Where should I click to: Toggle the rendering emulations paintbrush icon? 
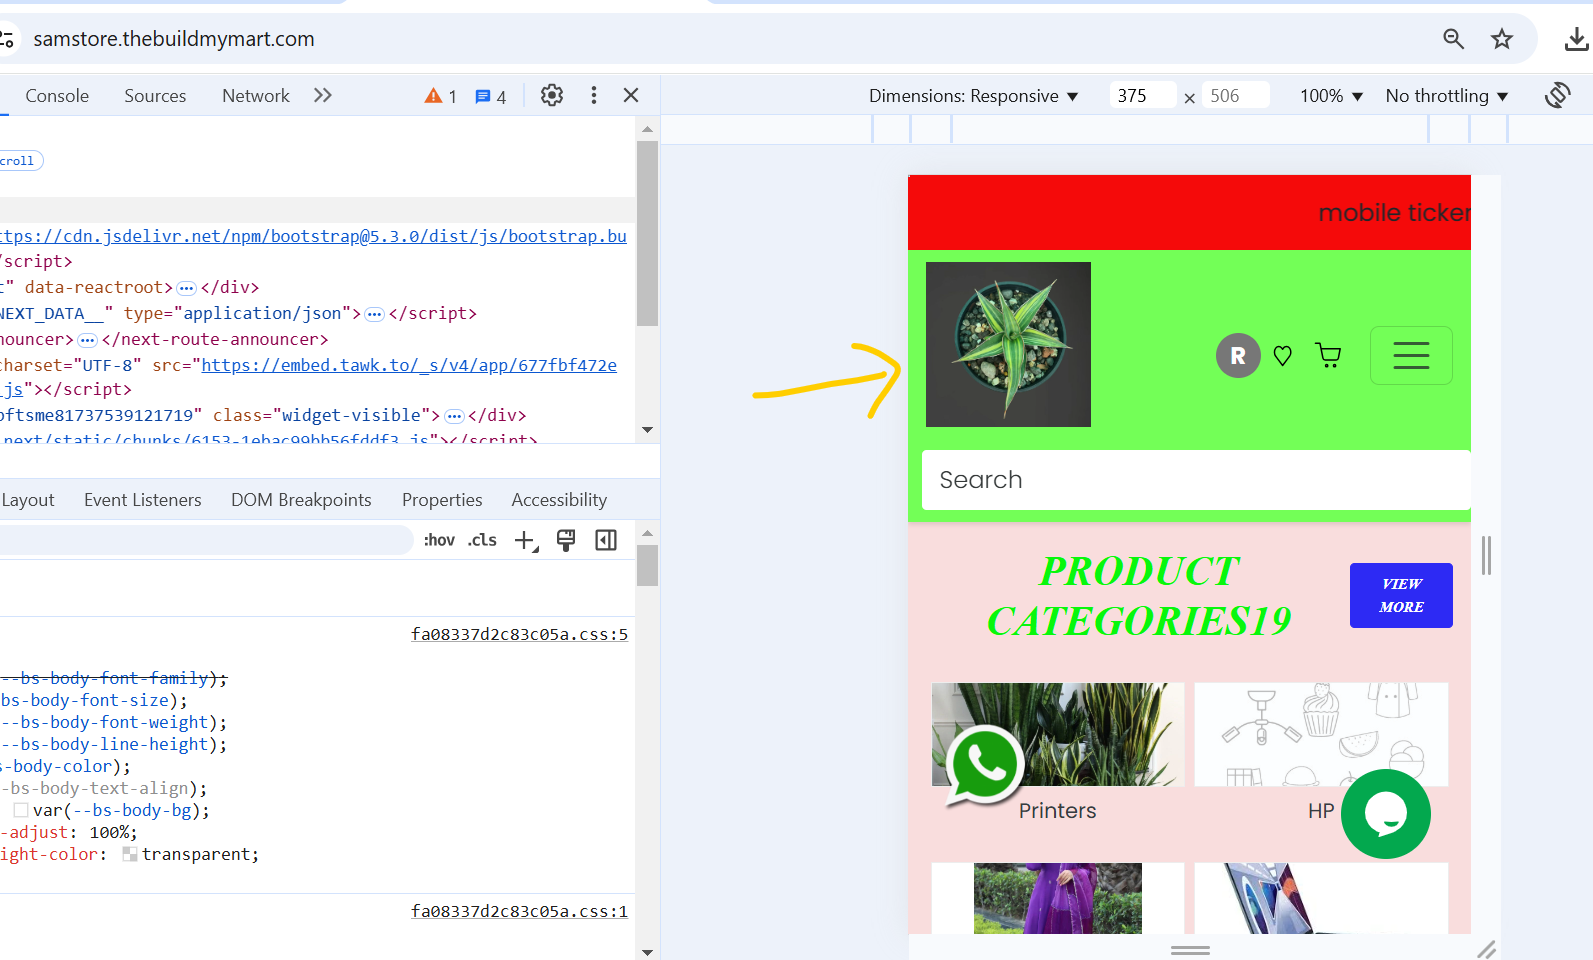(x=566, y=540)
